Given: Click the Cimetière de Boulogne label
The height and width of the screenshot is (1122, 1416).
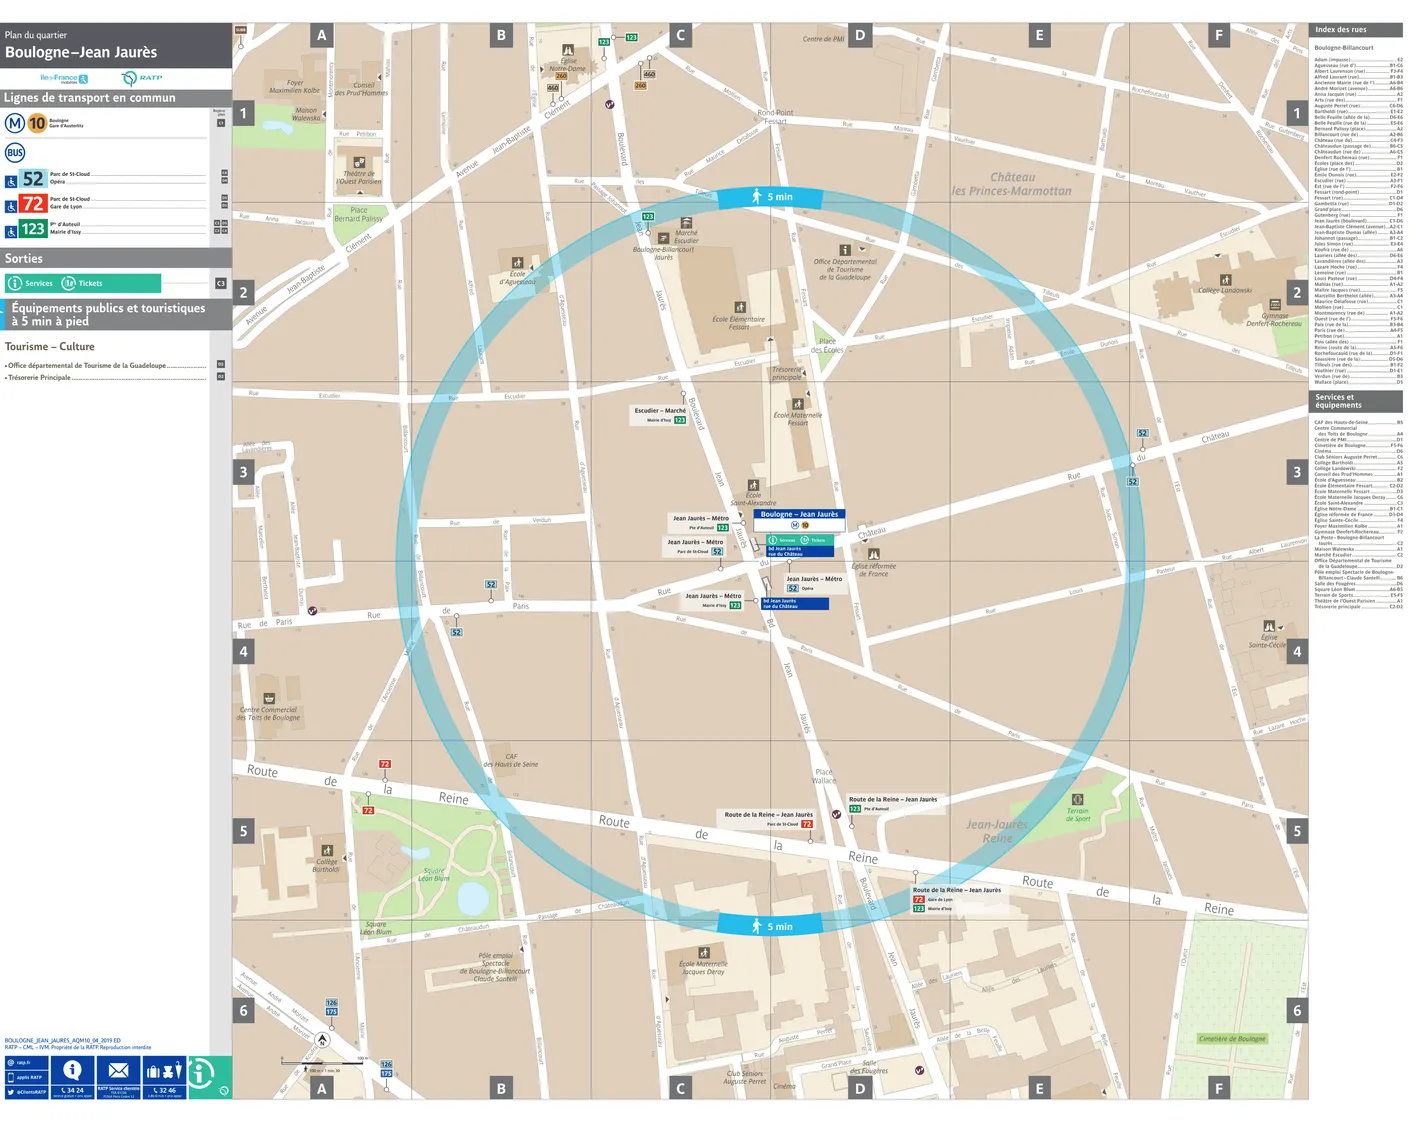Looking at the screenshot, I should (1232, 1039).
